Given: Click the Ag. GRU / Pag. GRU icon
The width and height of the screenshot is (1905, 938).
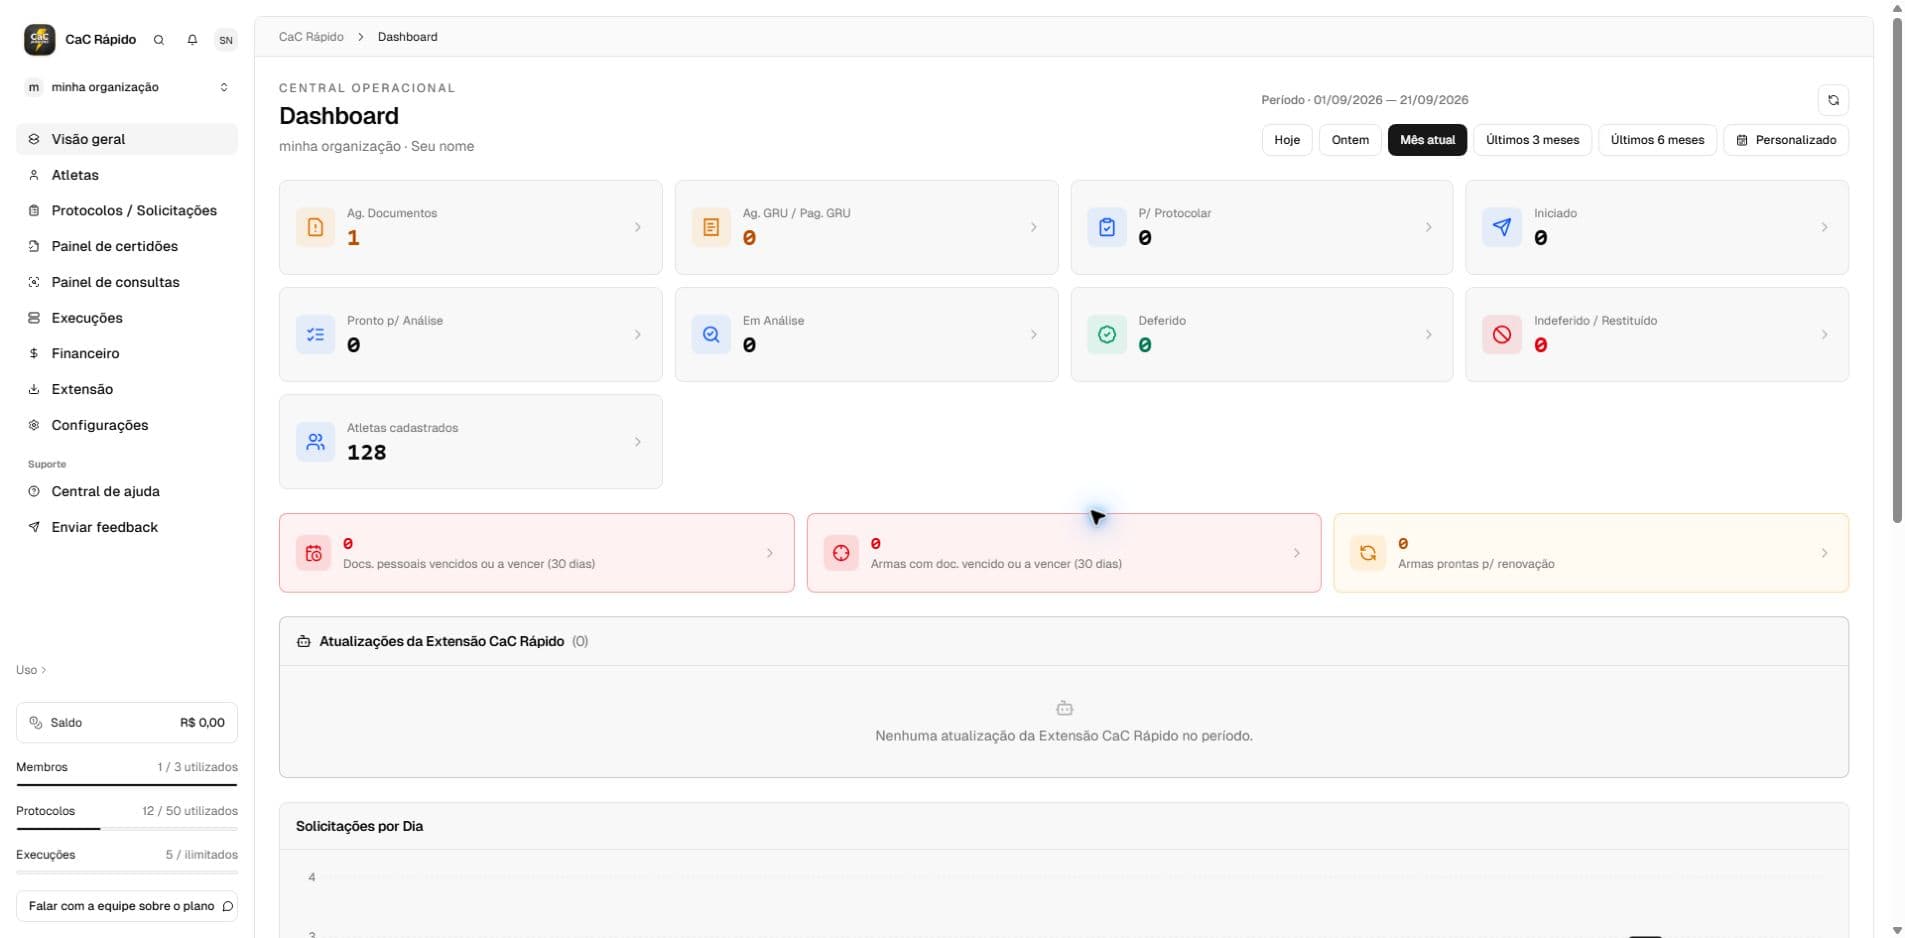Looking at the screenshot, I should [x=711, y=227].
